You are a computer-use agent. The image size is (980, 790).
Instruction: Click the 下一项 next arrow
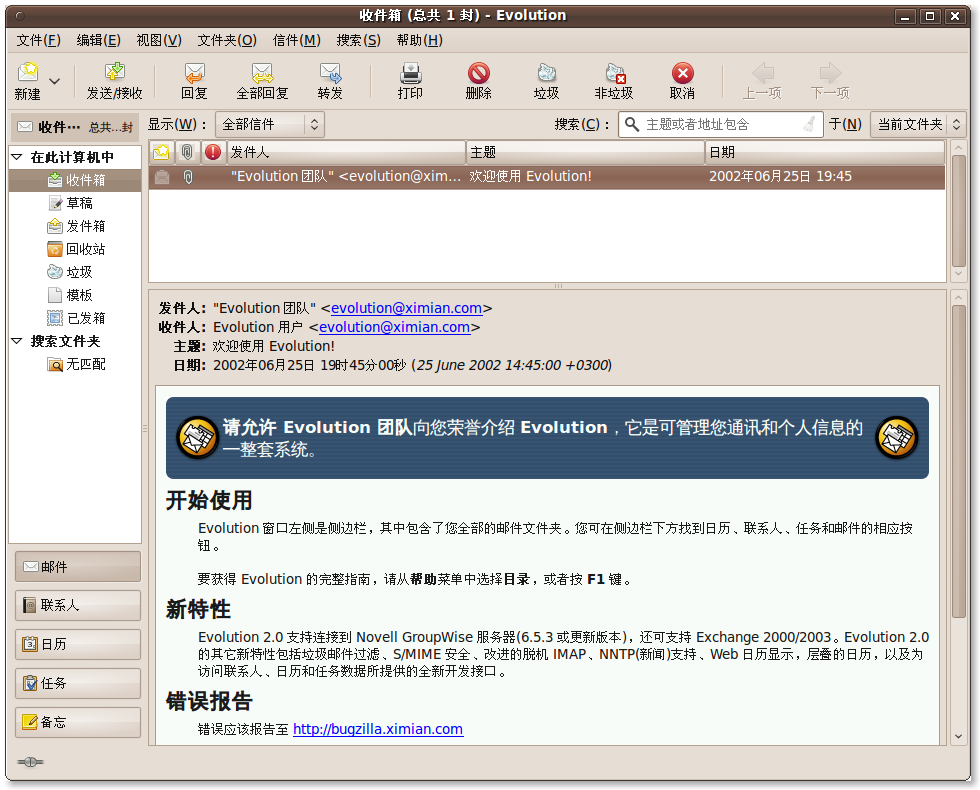(x=830, y=72)
